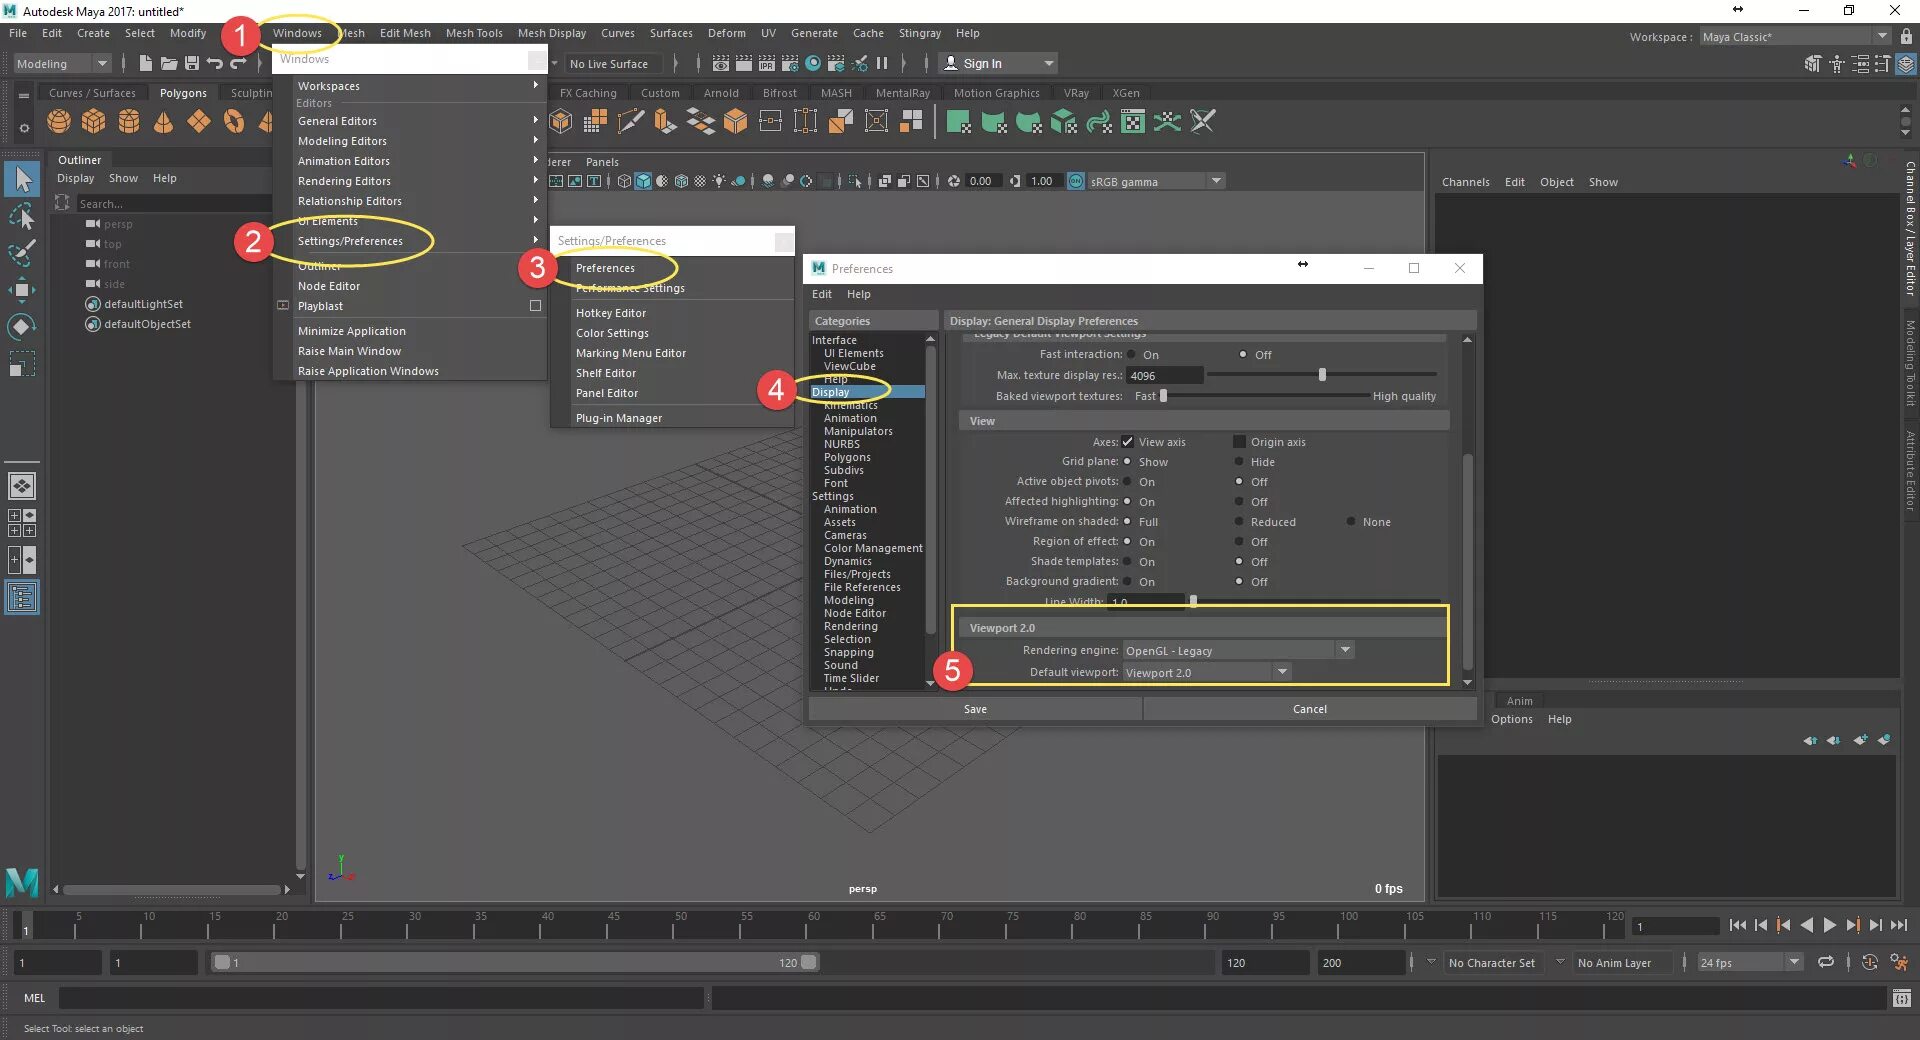The width and height of the screenshot is (1920, 1040).
Task: Toggle the Playblast option box
Action: pos(535,306)
